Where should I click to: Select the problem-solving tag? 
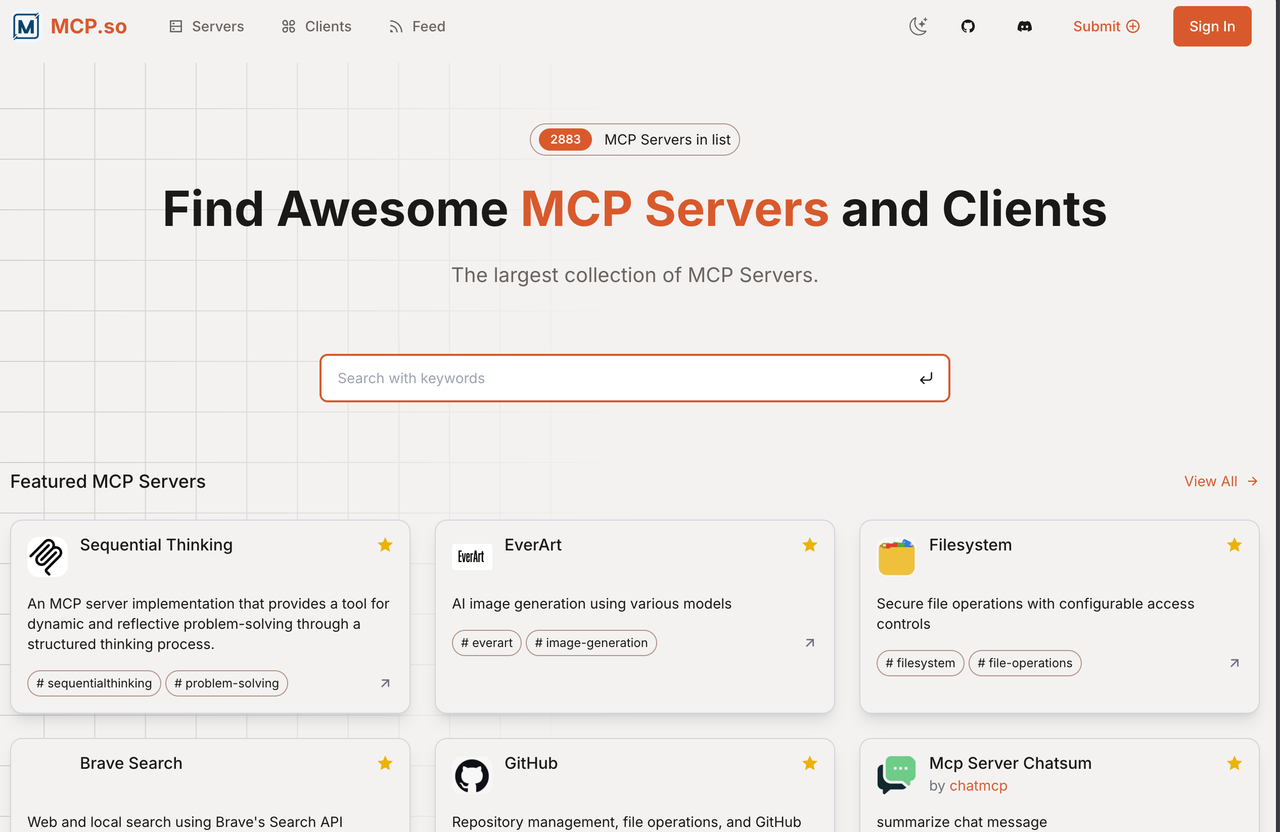coord(226,683)
